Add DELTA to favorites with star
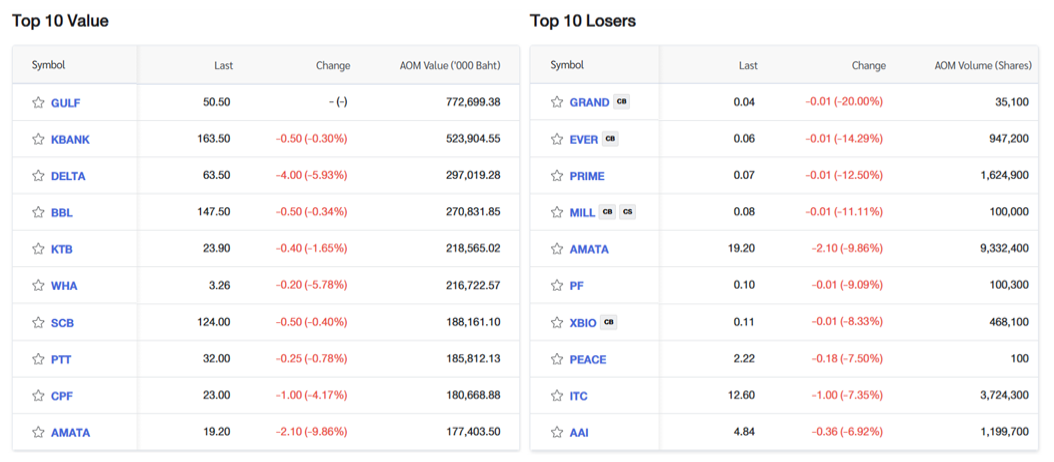The height and width of the screenshot is (462, 1054). pos(38,176)
